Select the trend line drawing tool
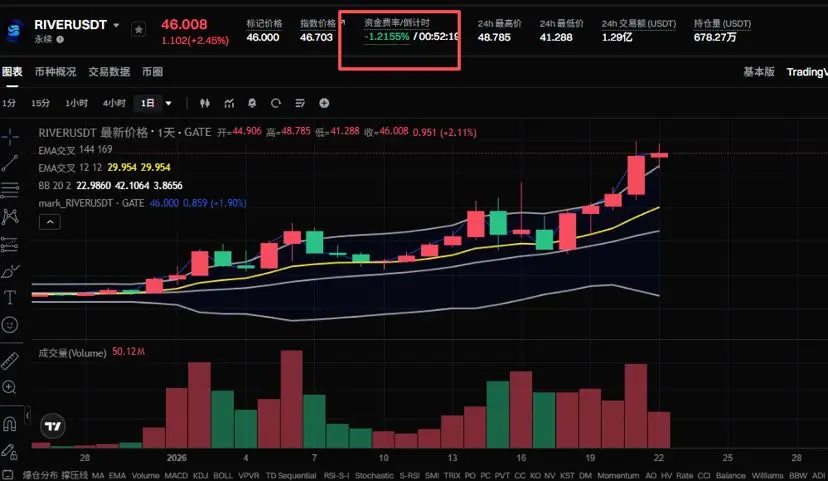Viewport: 828px width, 481px height. click(x=10, y=164)
